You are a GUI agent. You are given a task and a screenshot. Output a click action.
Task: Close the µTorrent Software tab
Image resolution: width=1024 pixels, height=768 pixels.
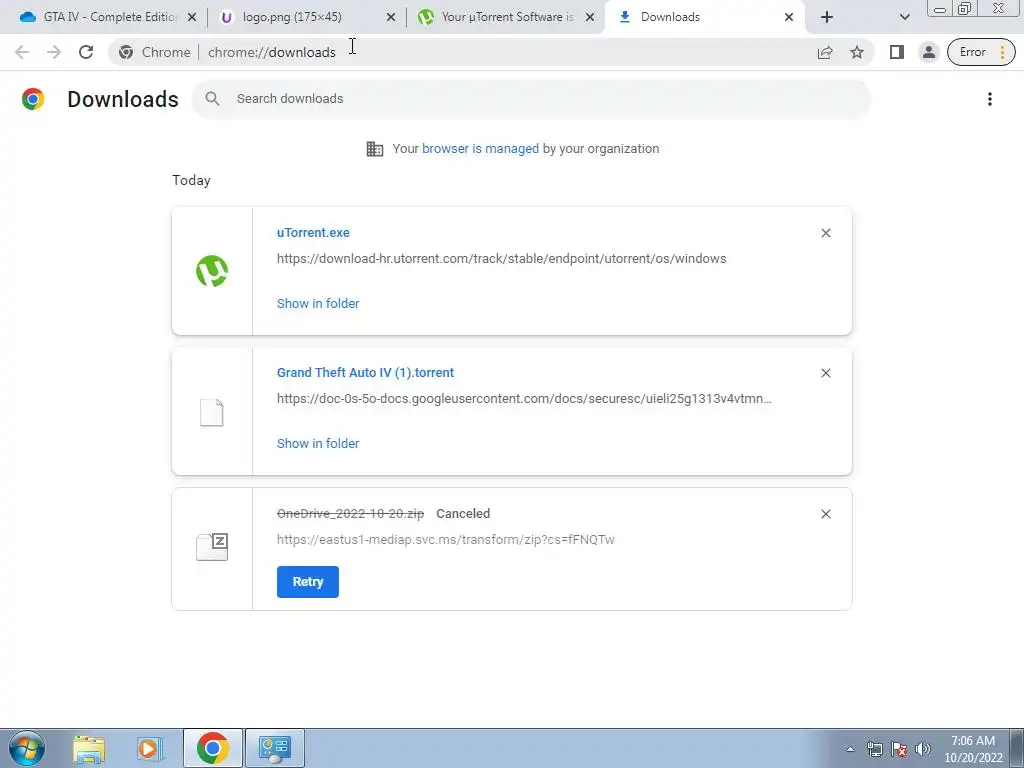tap(590, 18)
